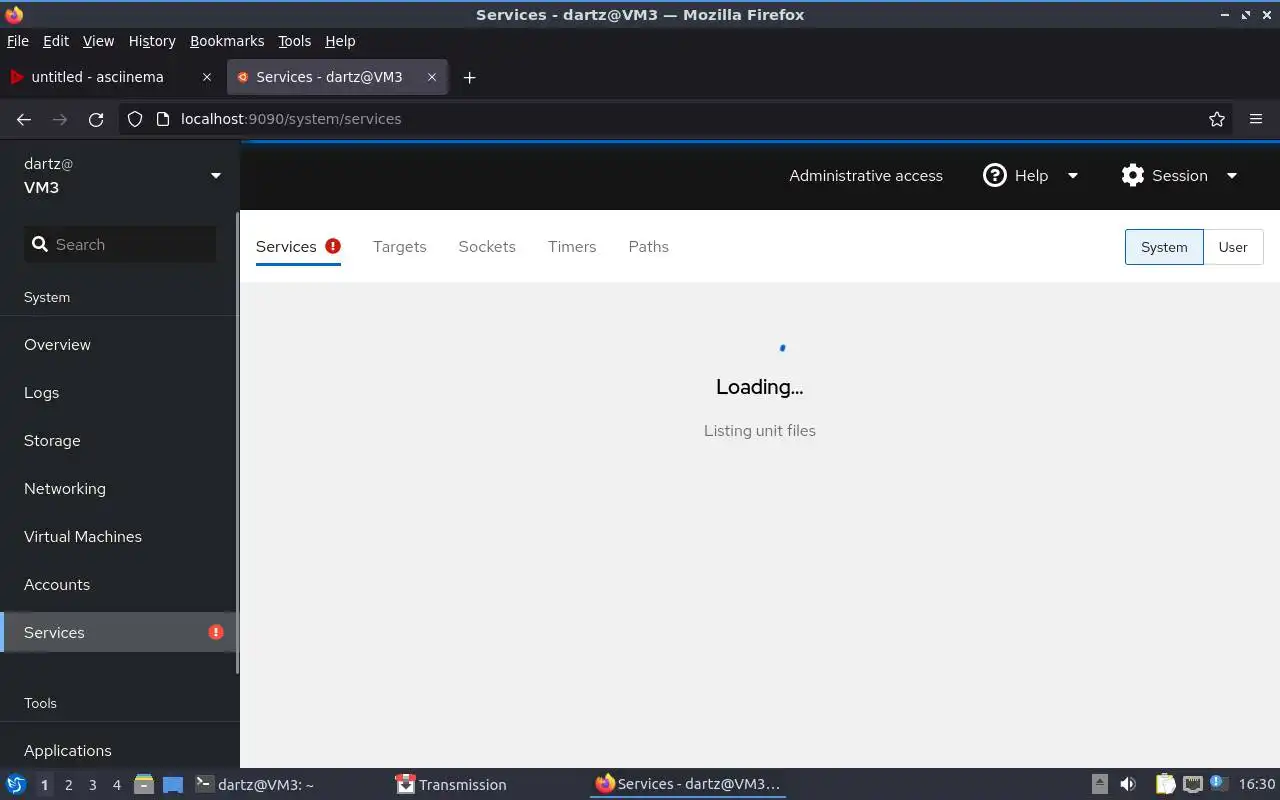
Task: Click the Session gear icon
Action: [1132, 176]
